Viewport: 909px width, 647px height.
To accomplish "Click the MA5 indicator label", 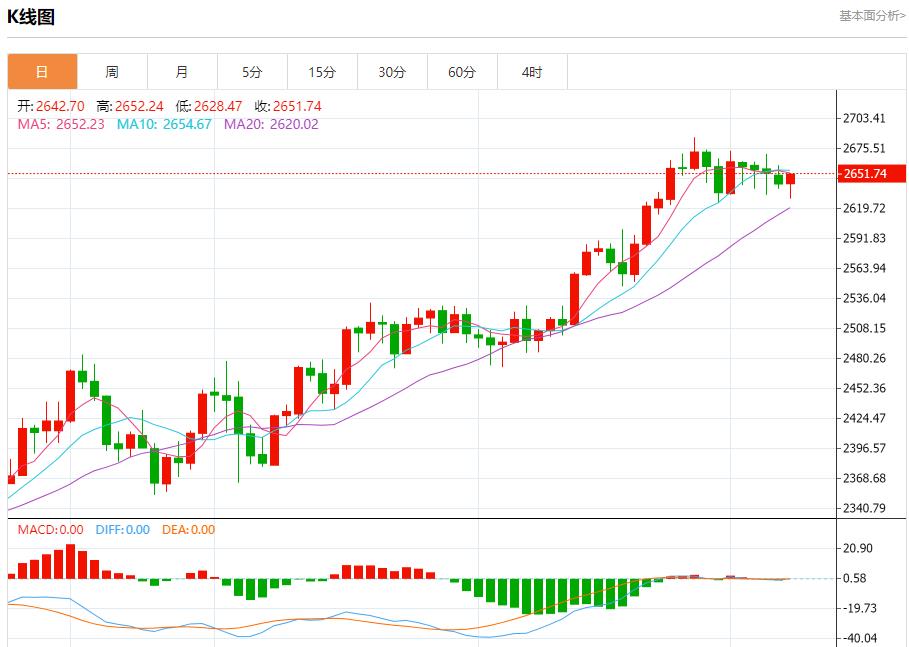I will pos(61,124).
